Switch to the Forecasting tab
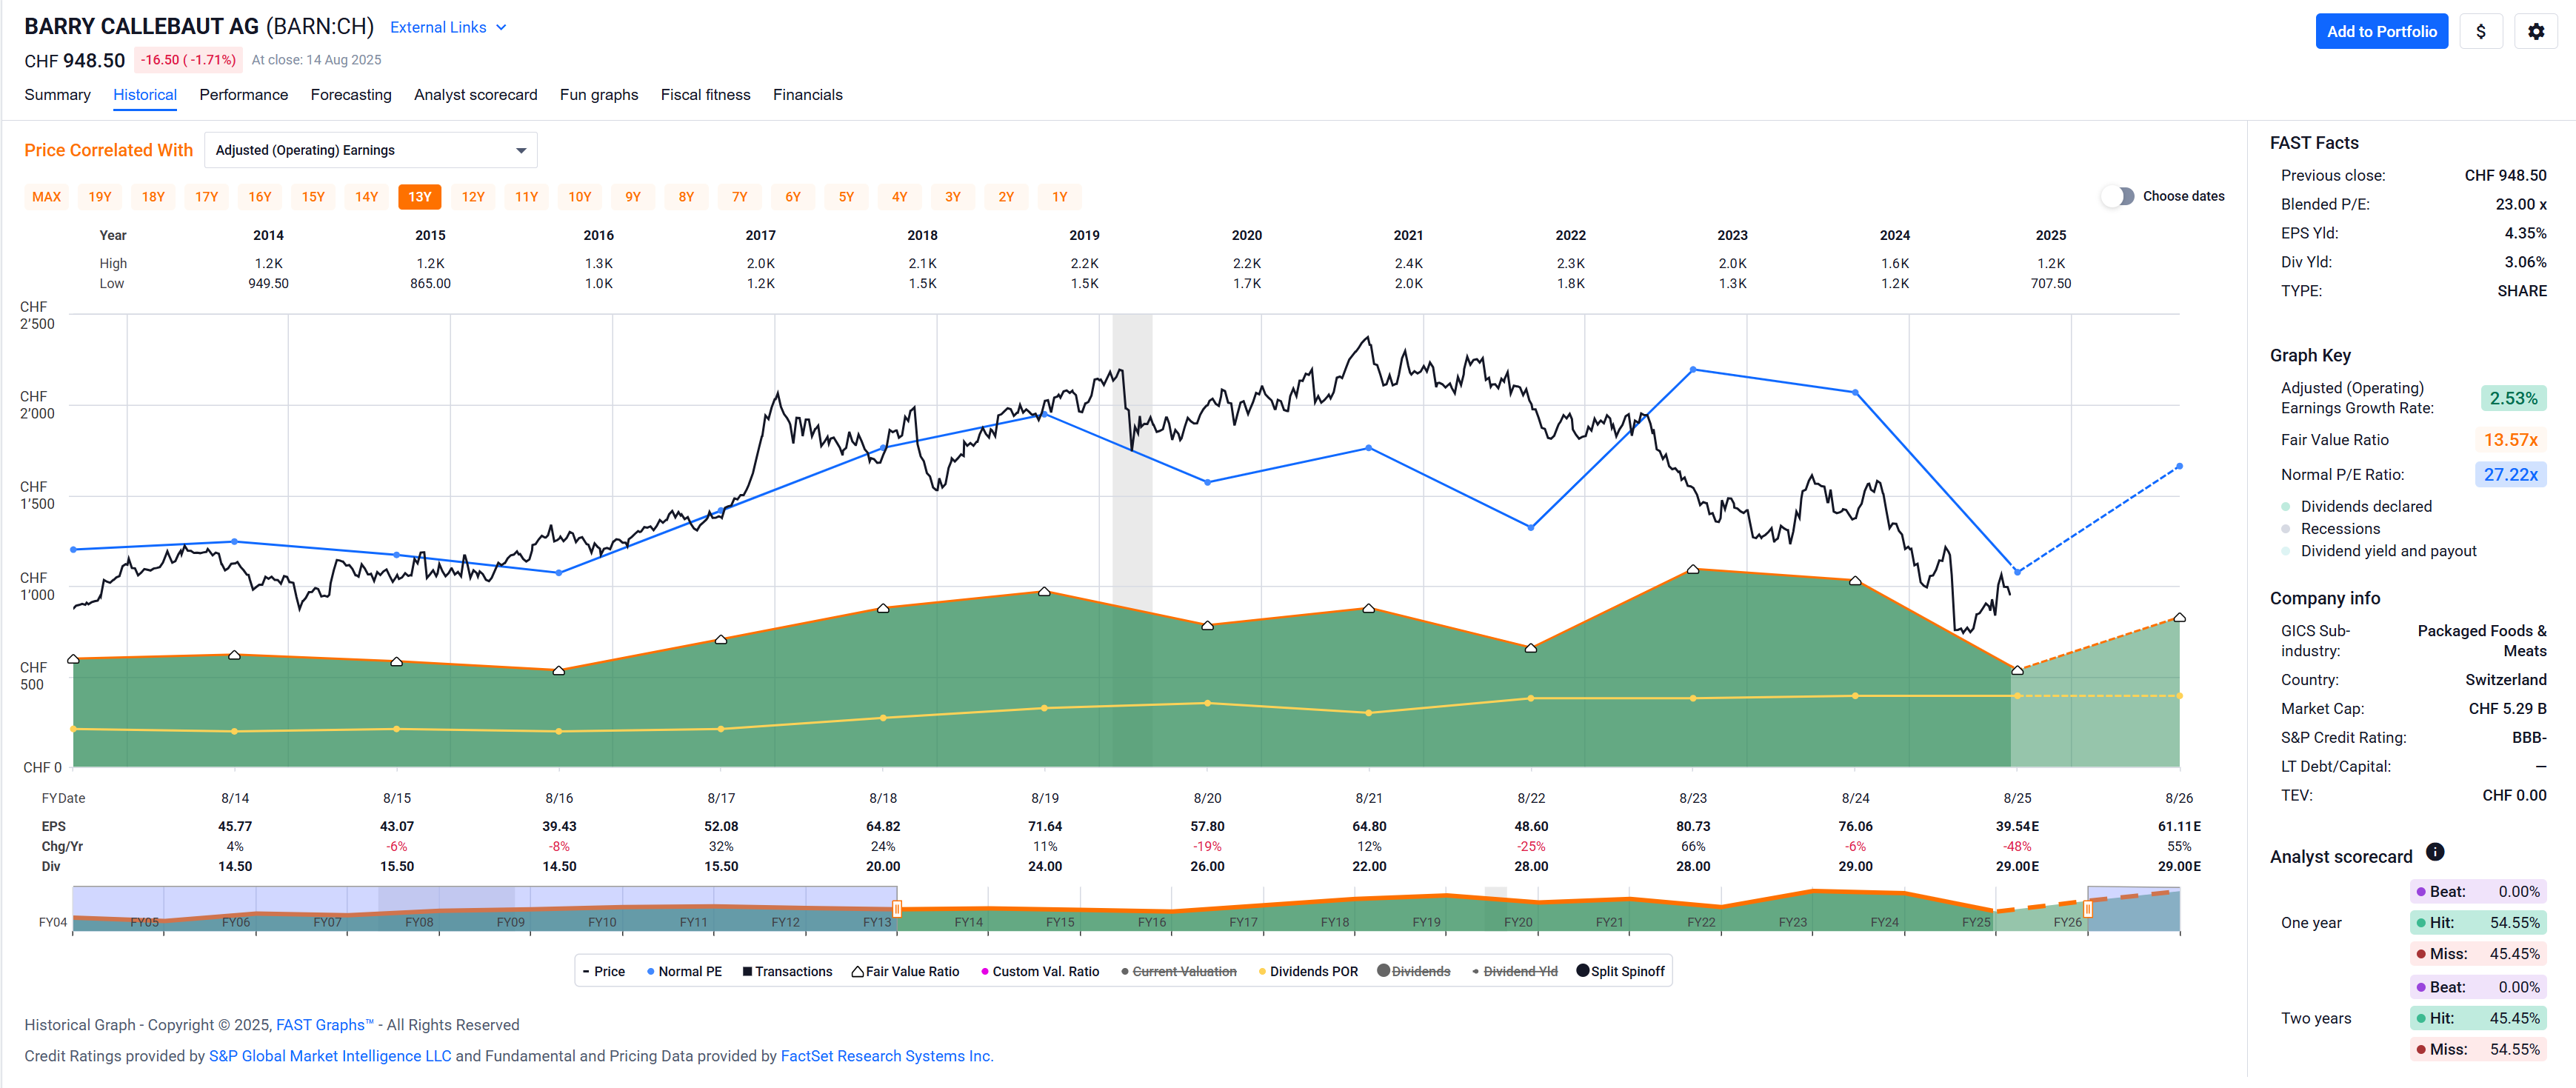Viewport: 2576px width, 1088px height. (x=350, y=94)
